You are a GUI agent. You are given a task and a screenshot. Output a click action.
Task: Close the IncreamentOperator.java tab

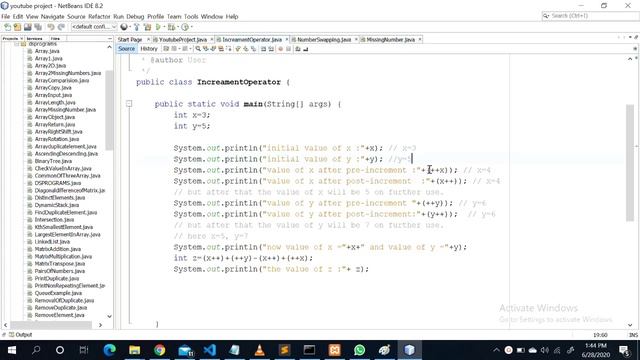(x=287, y=40)
